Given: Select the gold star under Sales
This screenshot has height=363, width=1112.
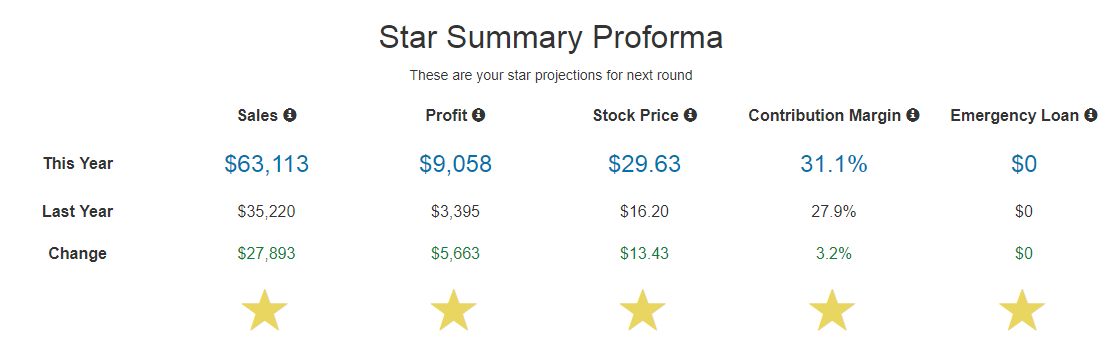Looking at the screenshot, I should (x=265, y=310).
